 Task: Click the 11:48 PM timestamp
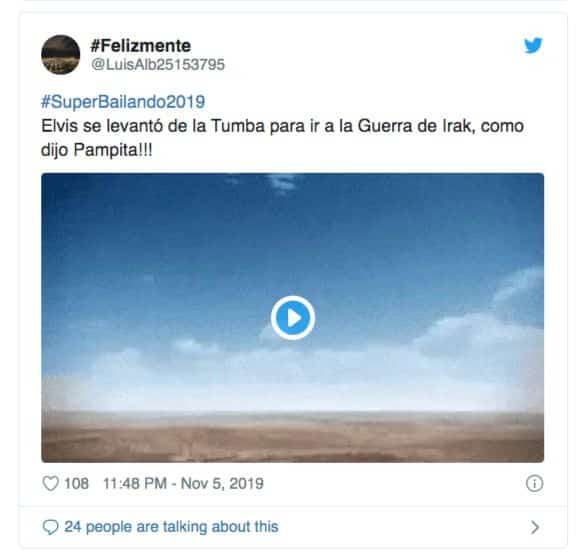(x=135, y=484)
